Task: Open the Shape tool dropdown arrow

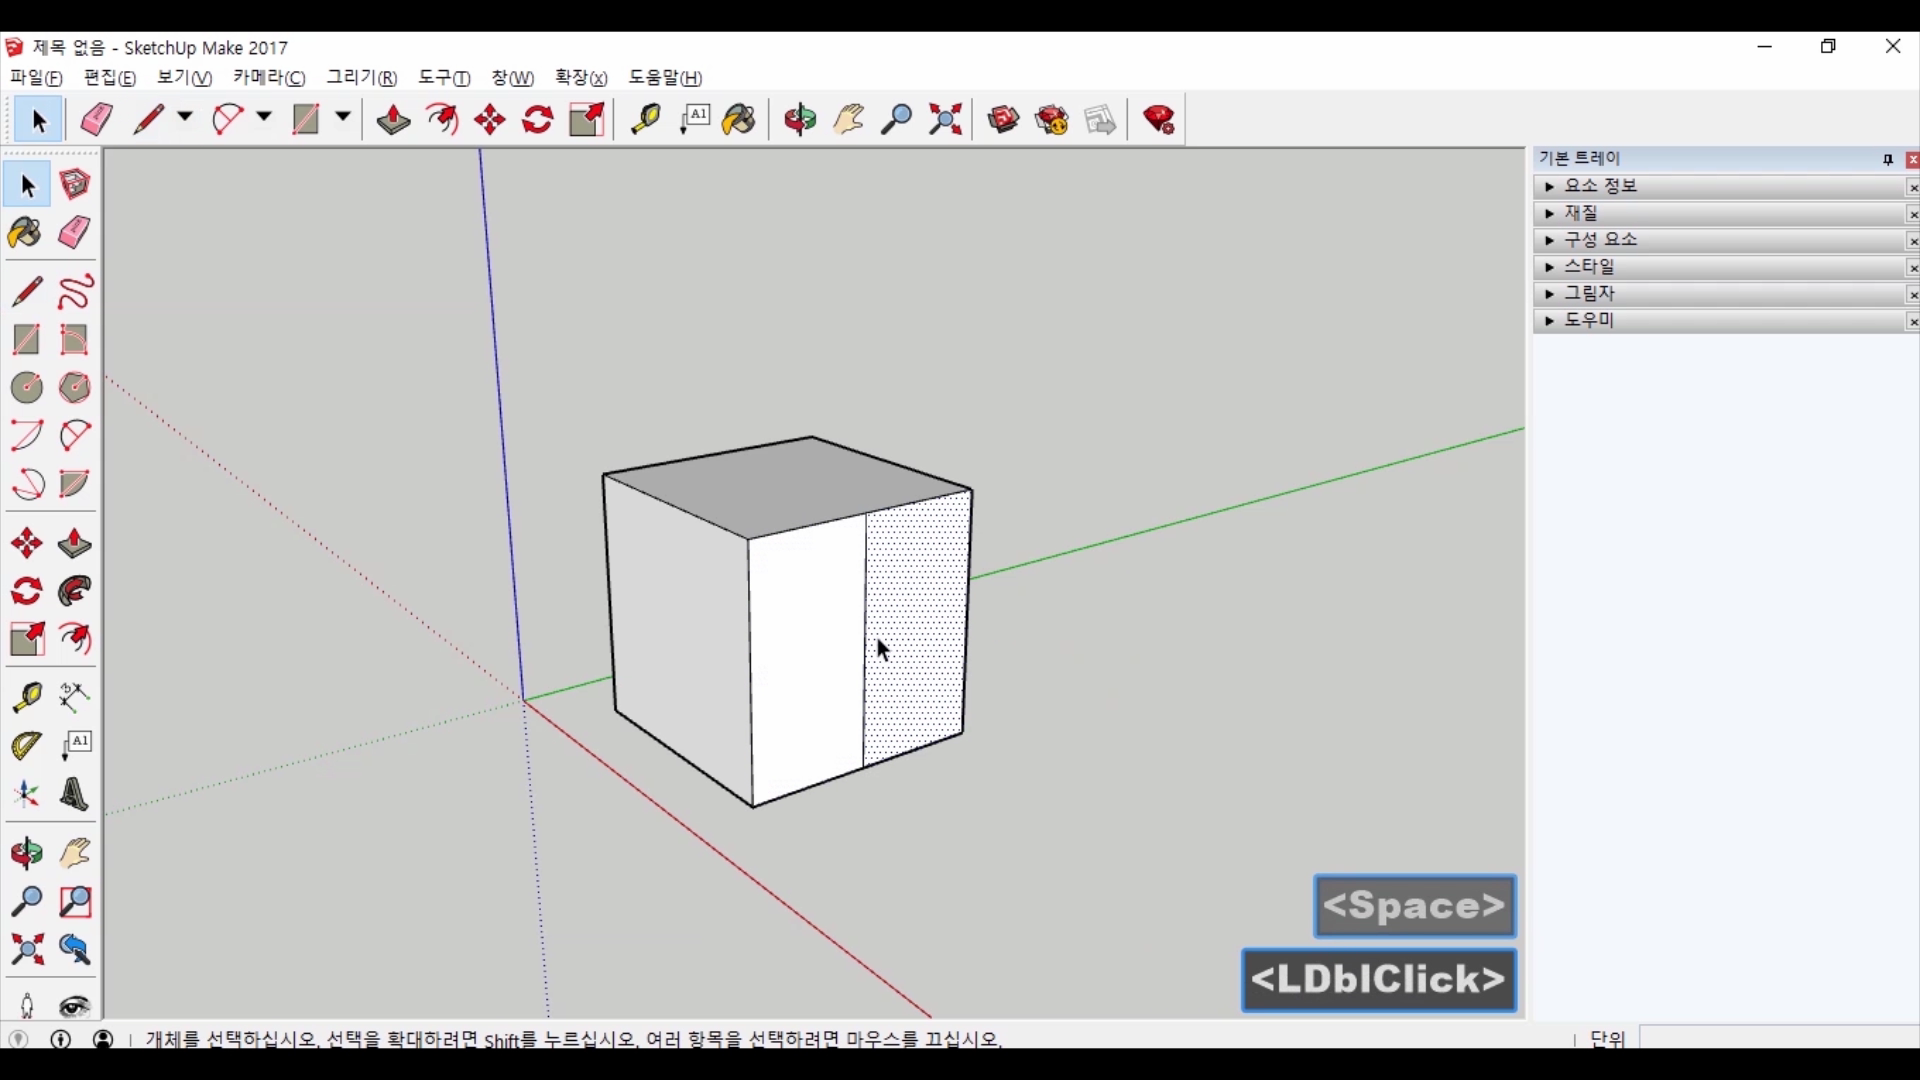Action: pos(342,117)
